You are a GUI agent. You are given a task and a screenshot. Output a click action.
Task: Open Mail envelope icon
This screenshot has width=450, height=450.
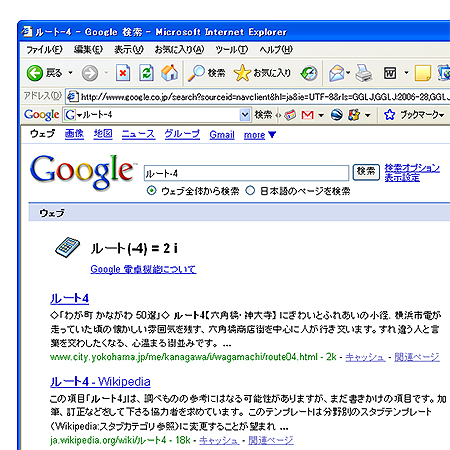pos(337,73)
